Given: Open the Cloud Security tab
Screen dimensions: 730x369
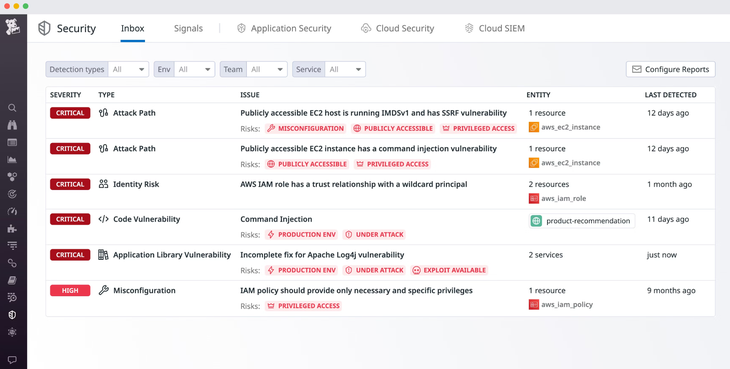Looking at the screenshot, I should 398,28.
